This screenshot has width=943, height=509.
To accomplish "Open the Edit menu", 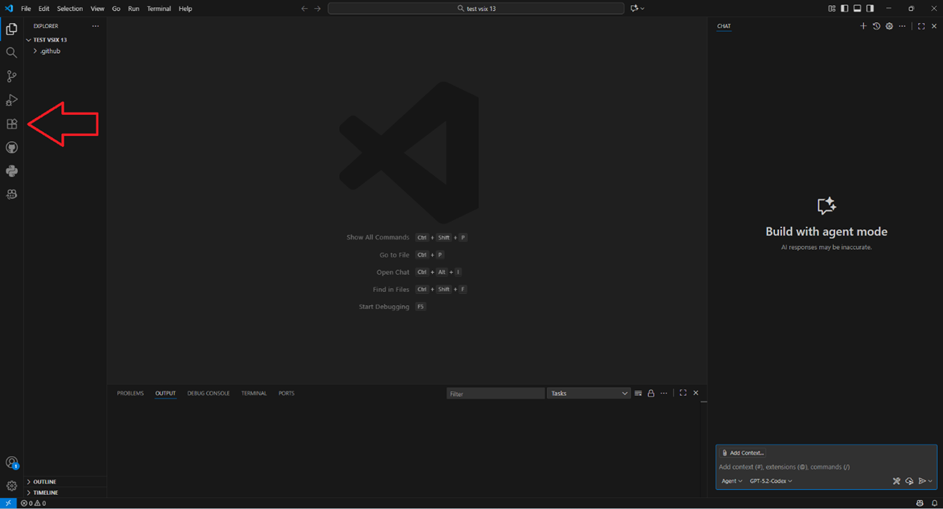I will pos(44,8).
